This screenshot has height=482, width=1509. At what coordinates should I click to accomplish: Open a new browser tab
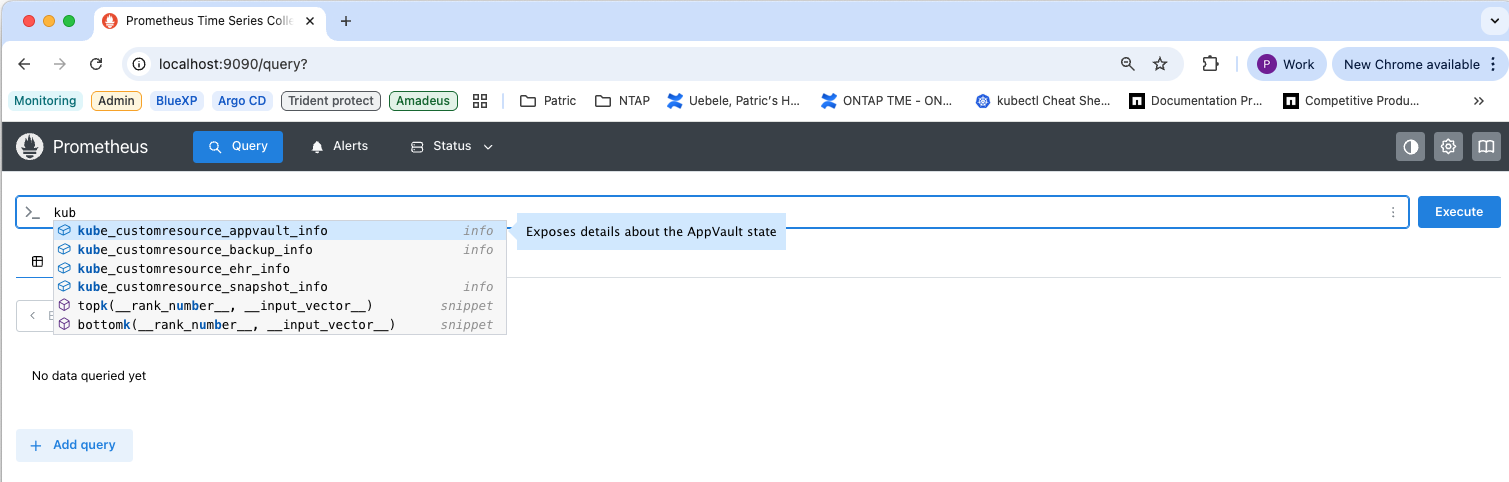346,21
